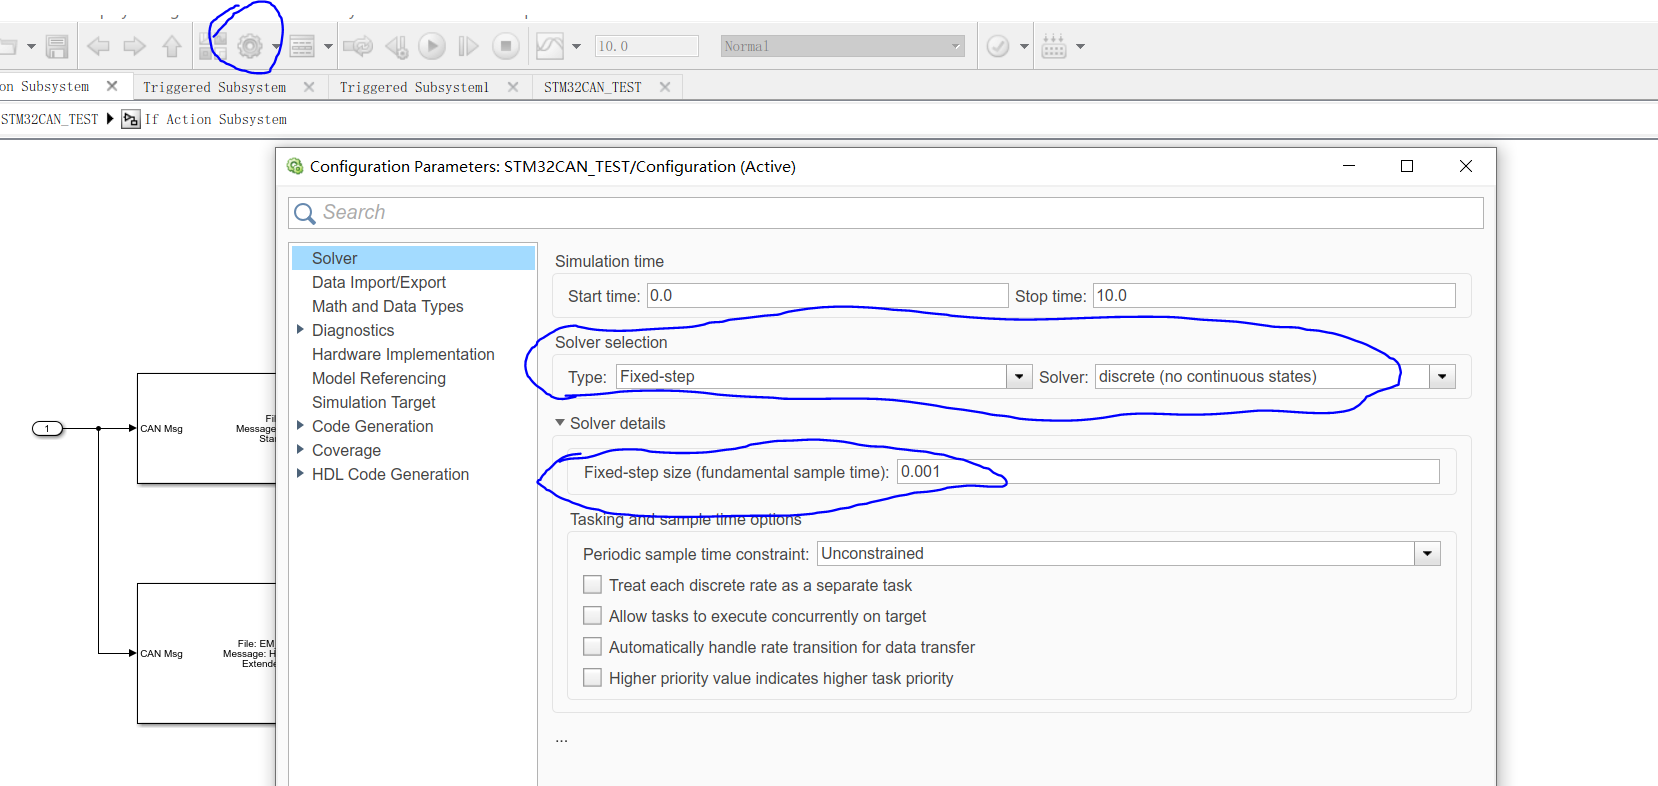Close the Triggered Subsystem tab
1658x786 pixels.
[x=309, y=87]
